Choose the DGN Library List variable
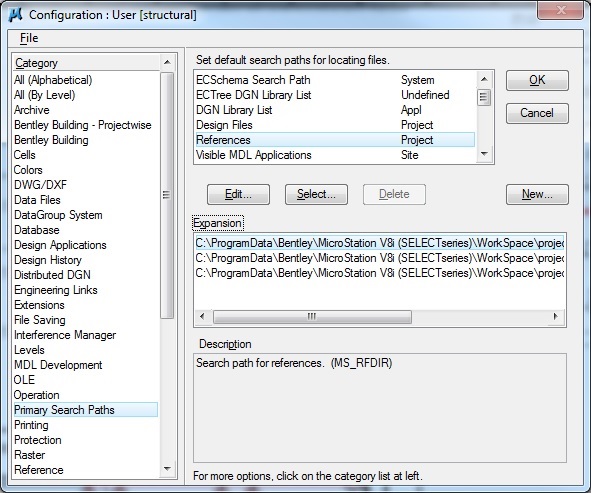The width and height of the screenshot is (591, 493). point(335,110)
